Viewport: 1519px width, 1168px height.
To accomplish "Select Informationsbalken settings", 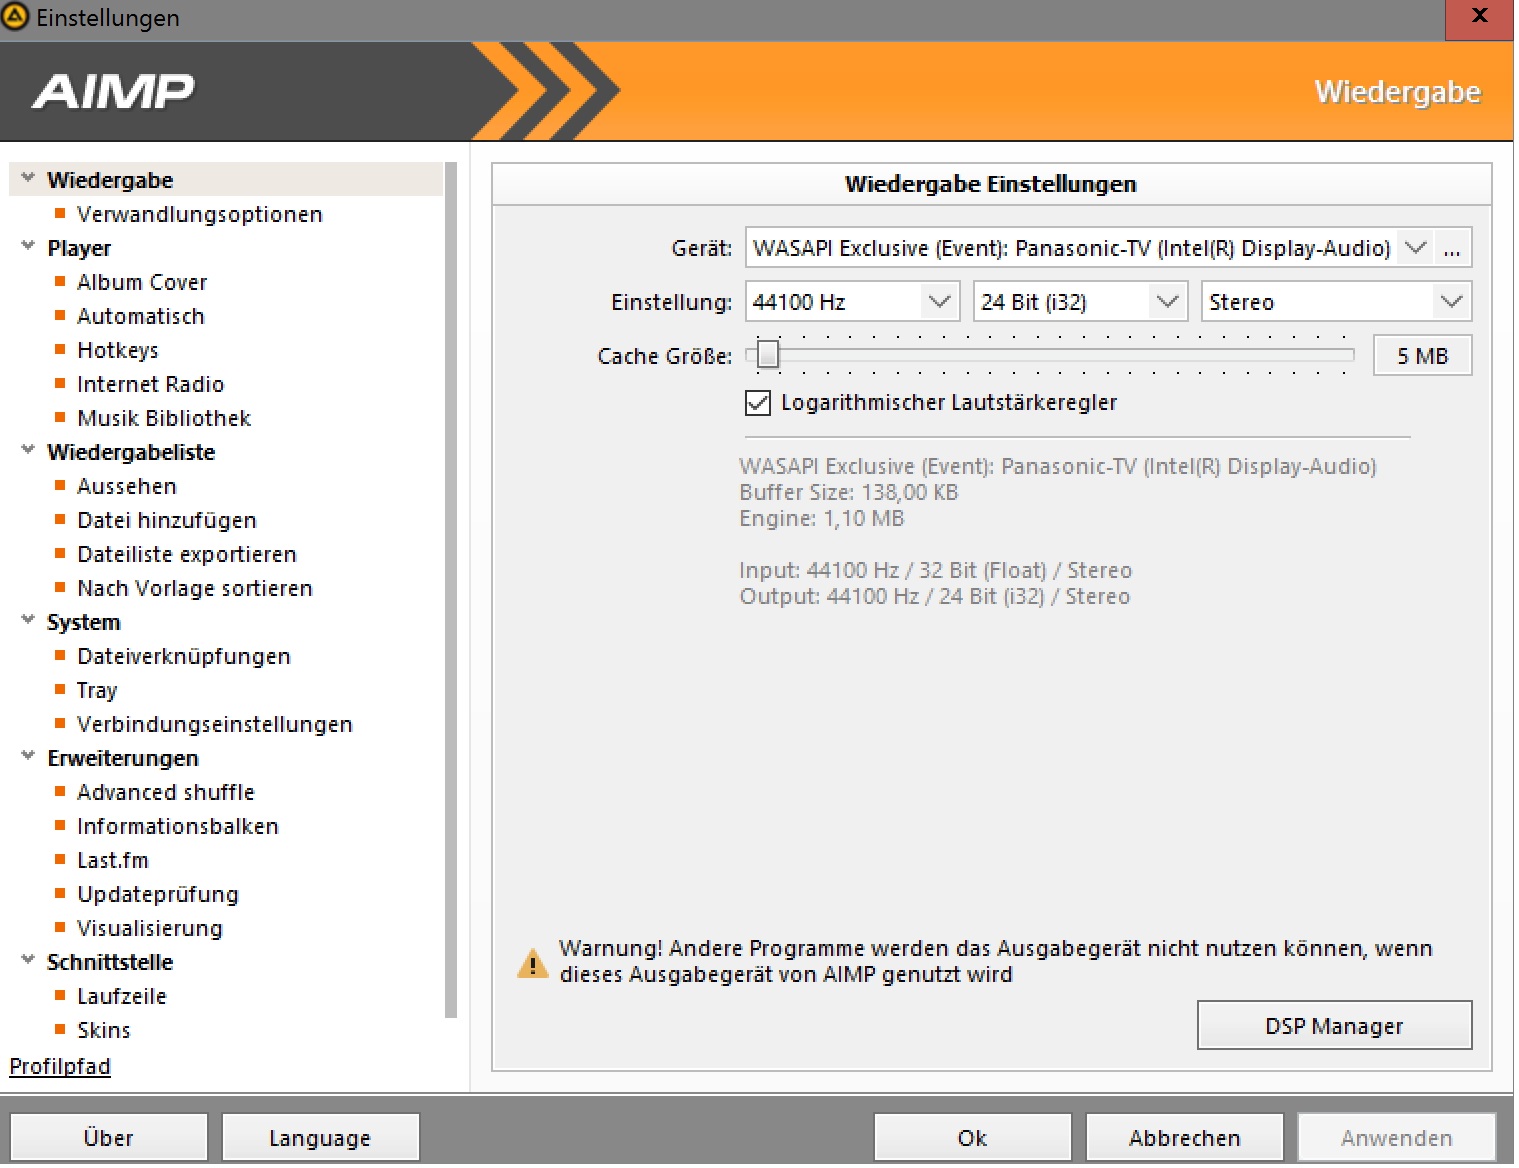I will pos(178,827).
